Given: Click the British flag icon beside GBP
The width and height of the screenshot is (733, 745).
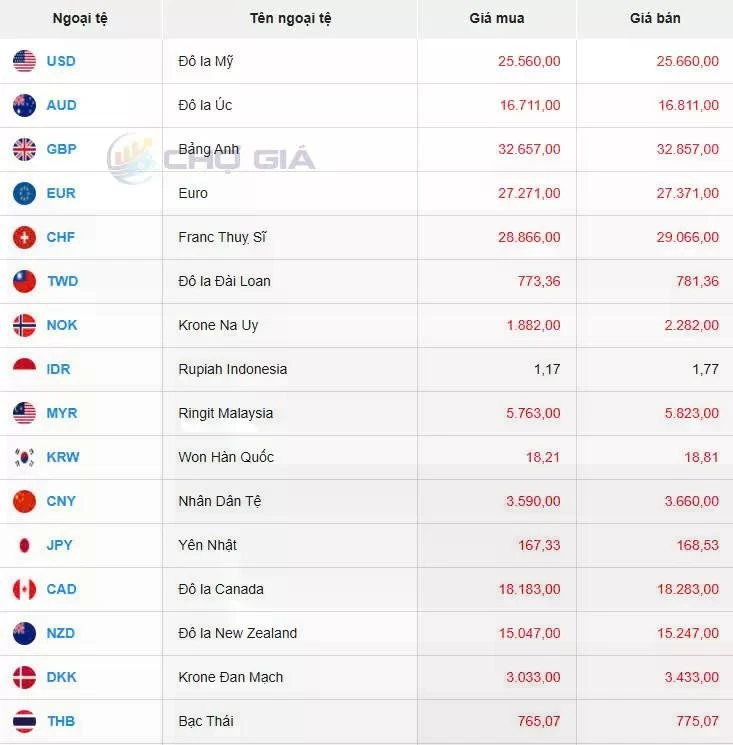Looking at the screenshot, I should pyautogui.click(x=25, y=149).
